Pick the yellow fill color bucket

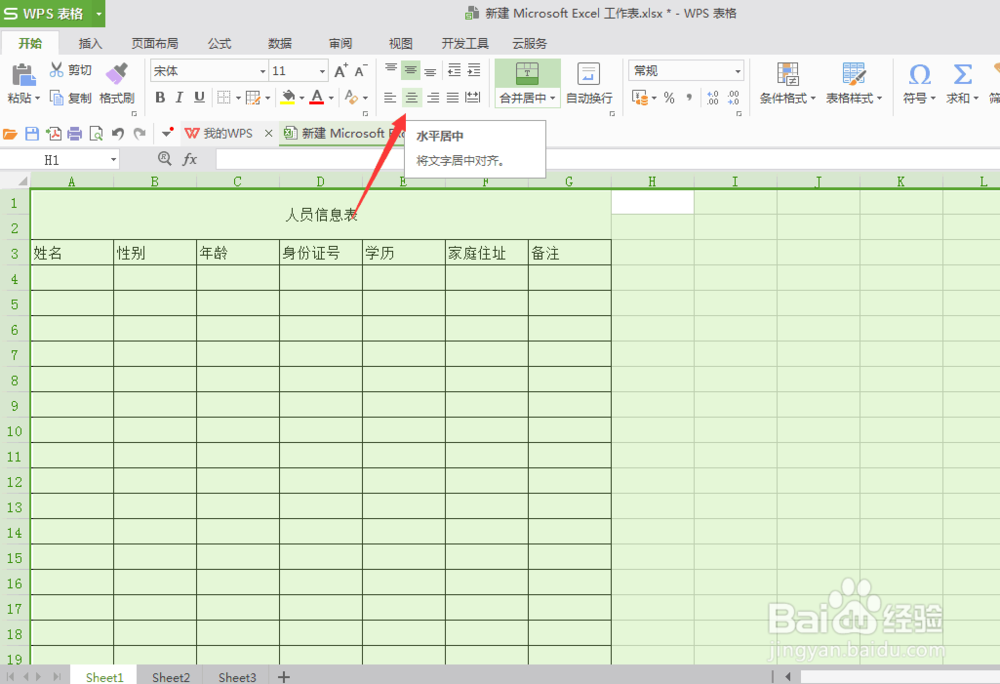[x=288, y=97]
